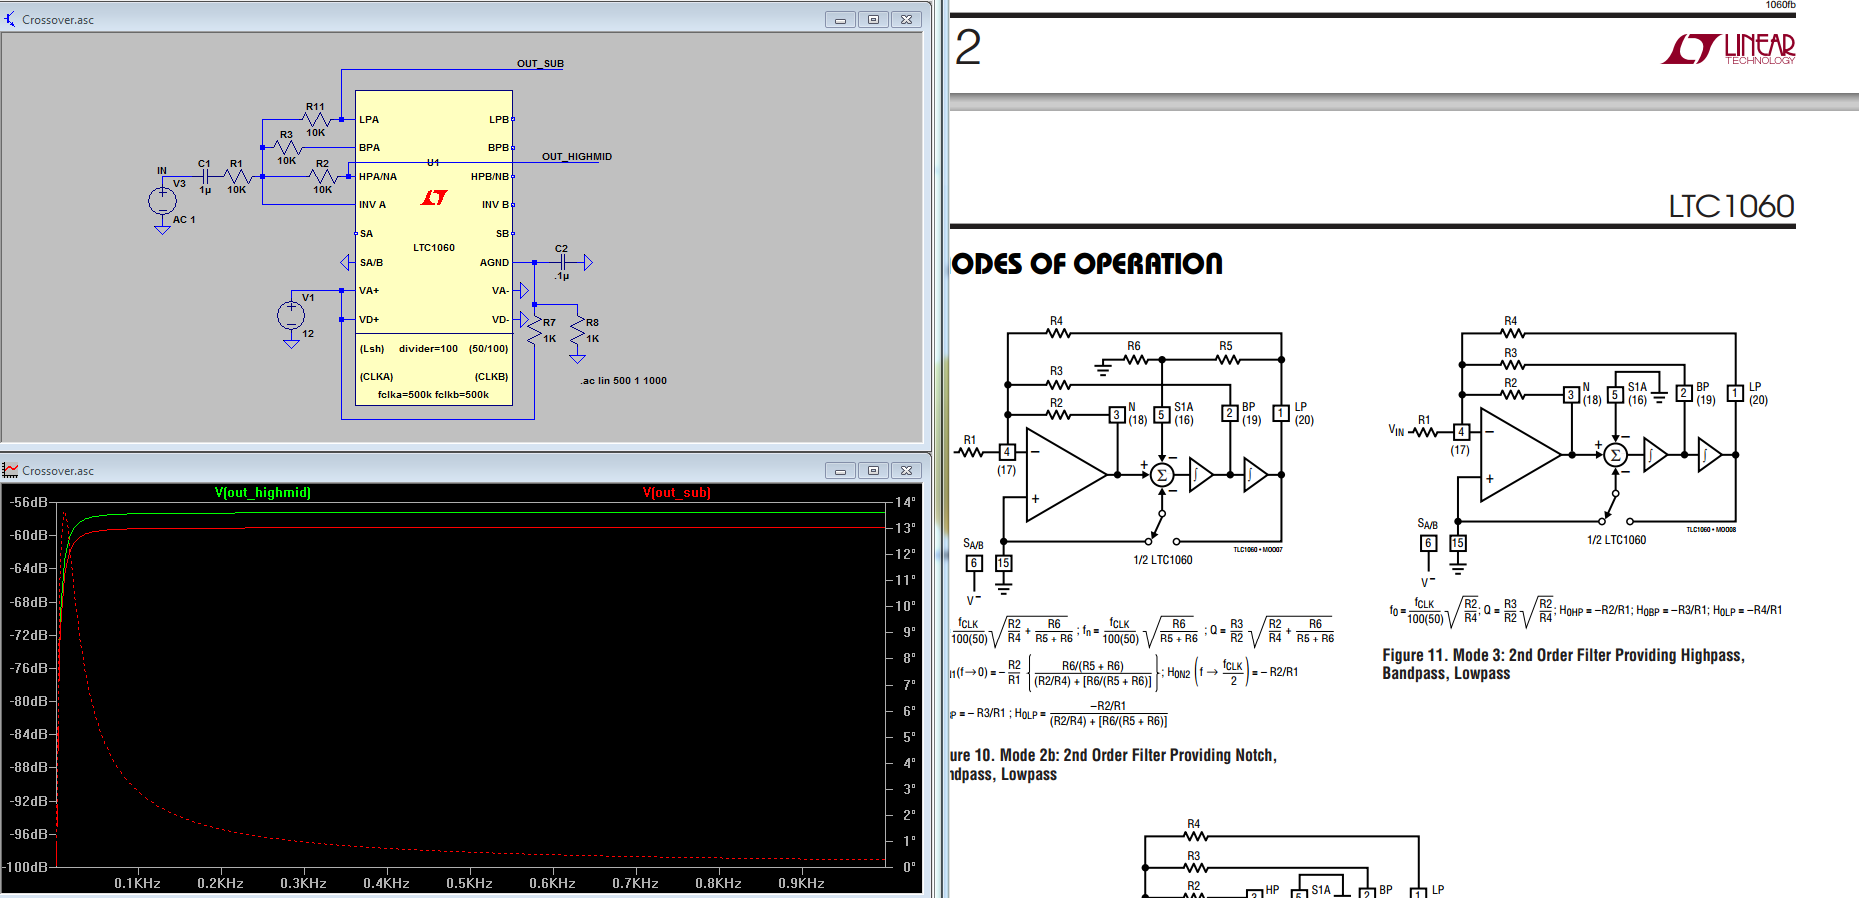Image resolution: width=1859 pixels, height=898 pixels.
Task: Click the V3 AC voltage source symbol
Action: coord(162,200)
